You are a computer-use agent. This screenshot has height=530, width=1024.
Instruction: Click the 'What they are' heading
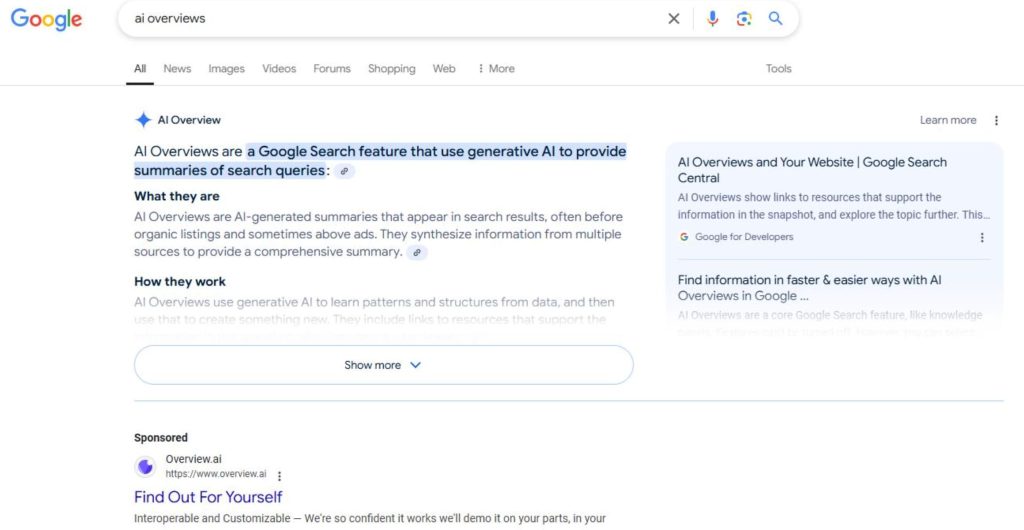click(x=176, y=196)
